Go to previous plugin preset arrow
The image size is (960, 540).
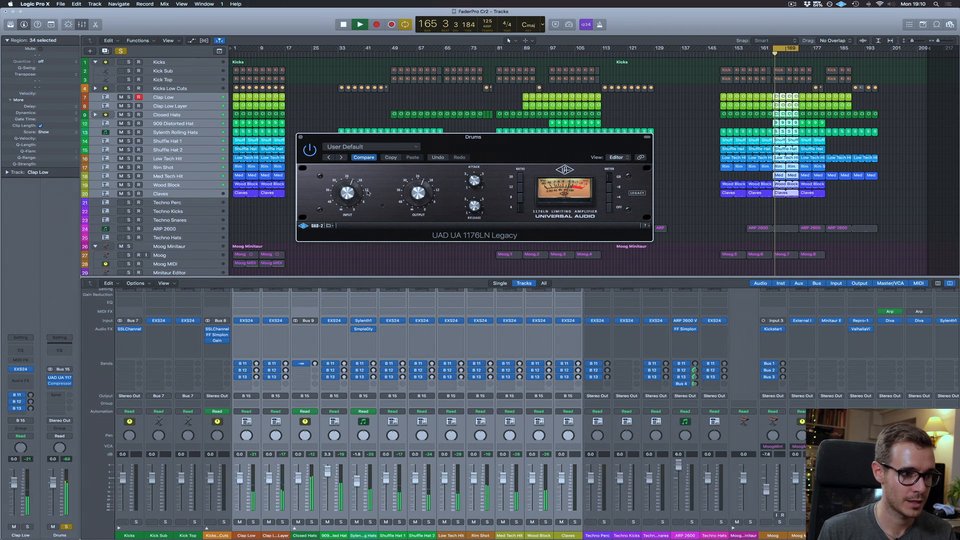pyautogui.click(x=329, y=157)
